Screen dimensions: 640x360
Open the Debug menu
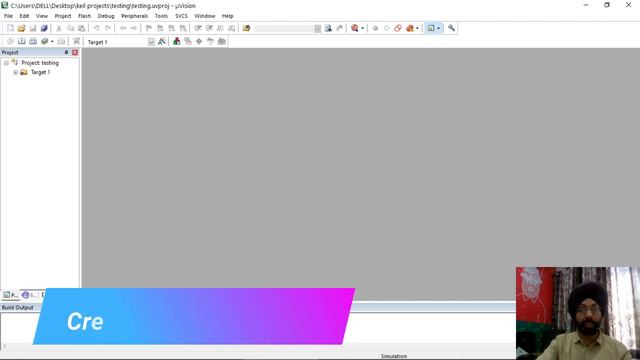pyautogui.click(x=106, y=16)
